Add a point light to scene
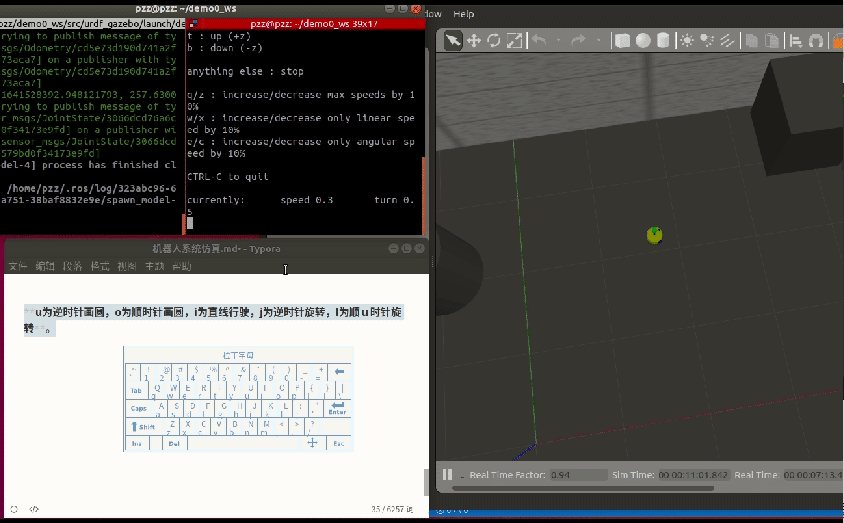The height and width of the screenshot is (523, 844). [687, 40]
